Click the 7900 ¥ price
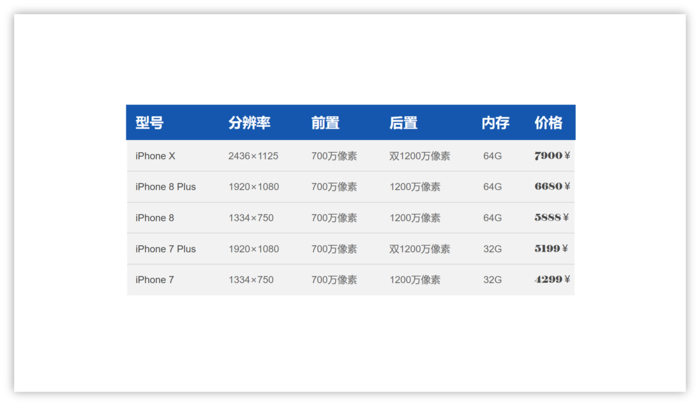This screenshot has height=406, width=700. [x=552, y=155]
